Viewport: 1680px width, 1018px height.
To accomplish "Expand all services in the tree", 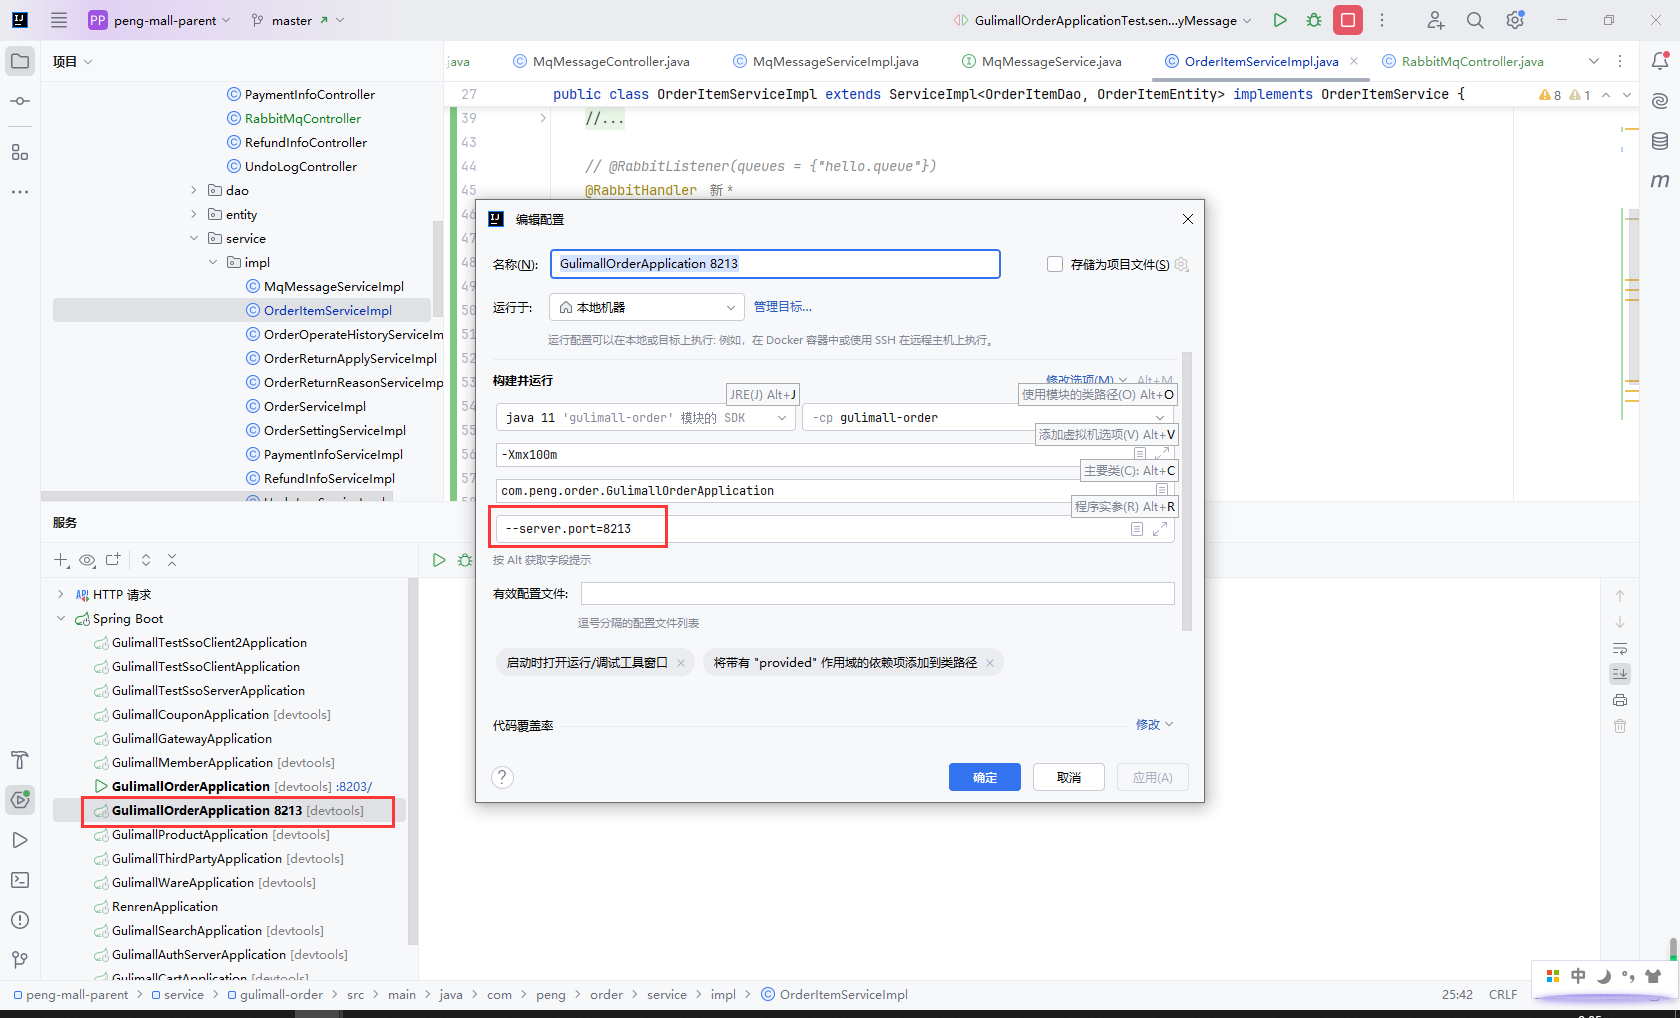I will (x=146, y=560).
